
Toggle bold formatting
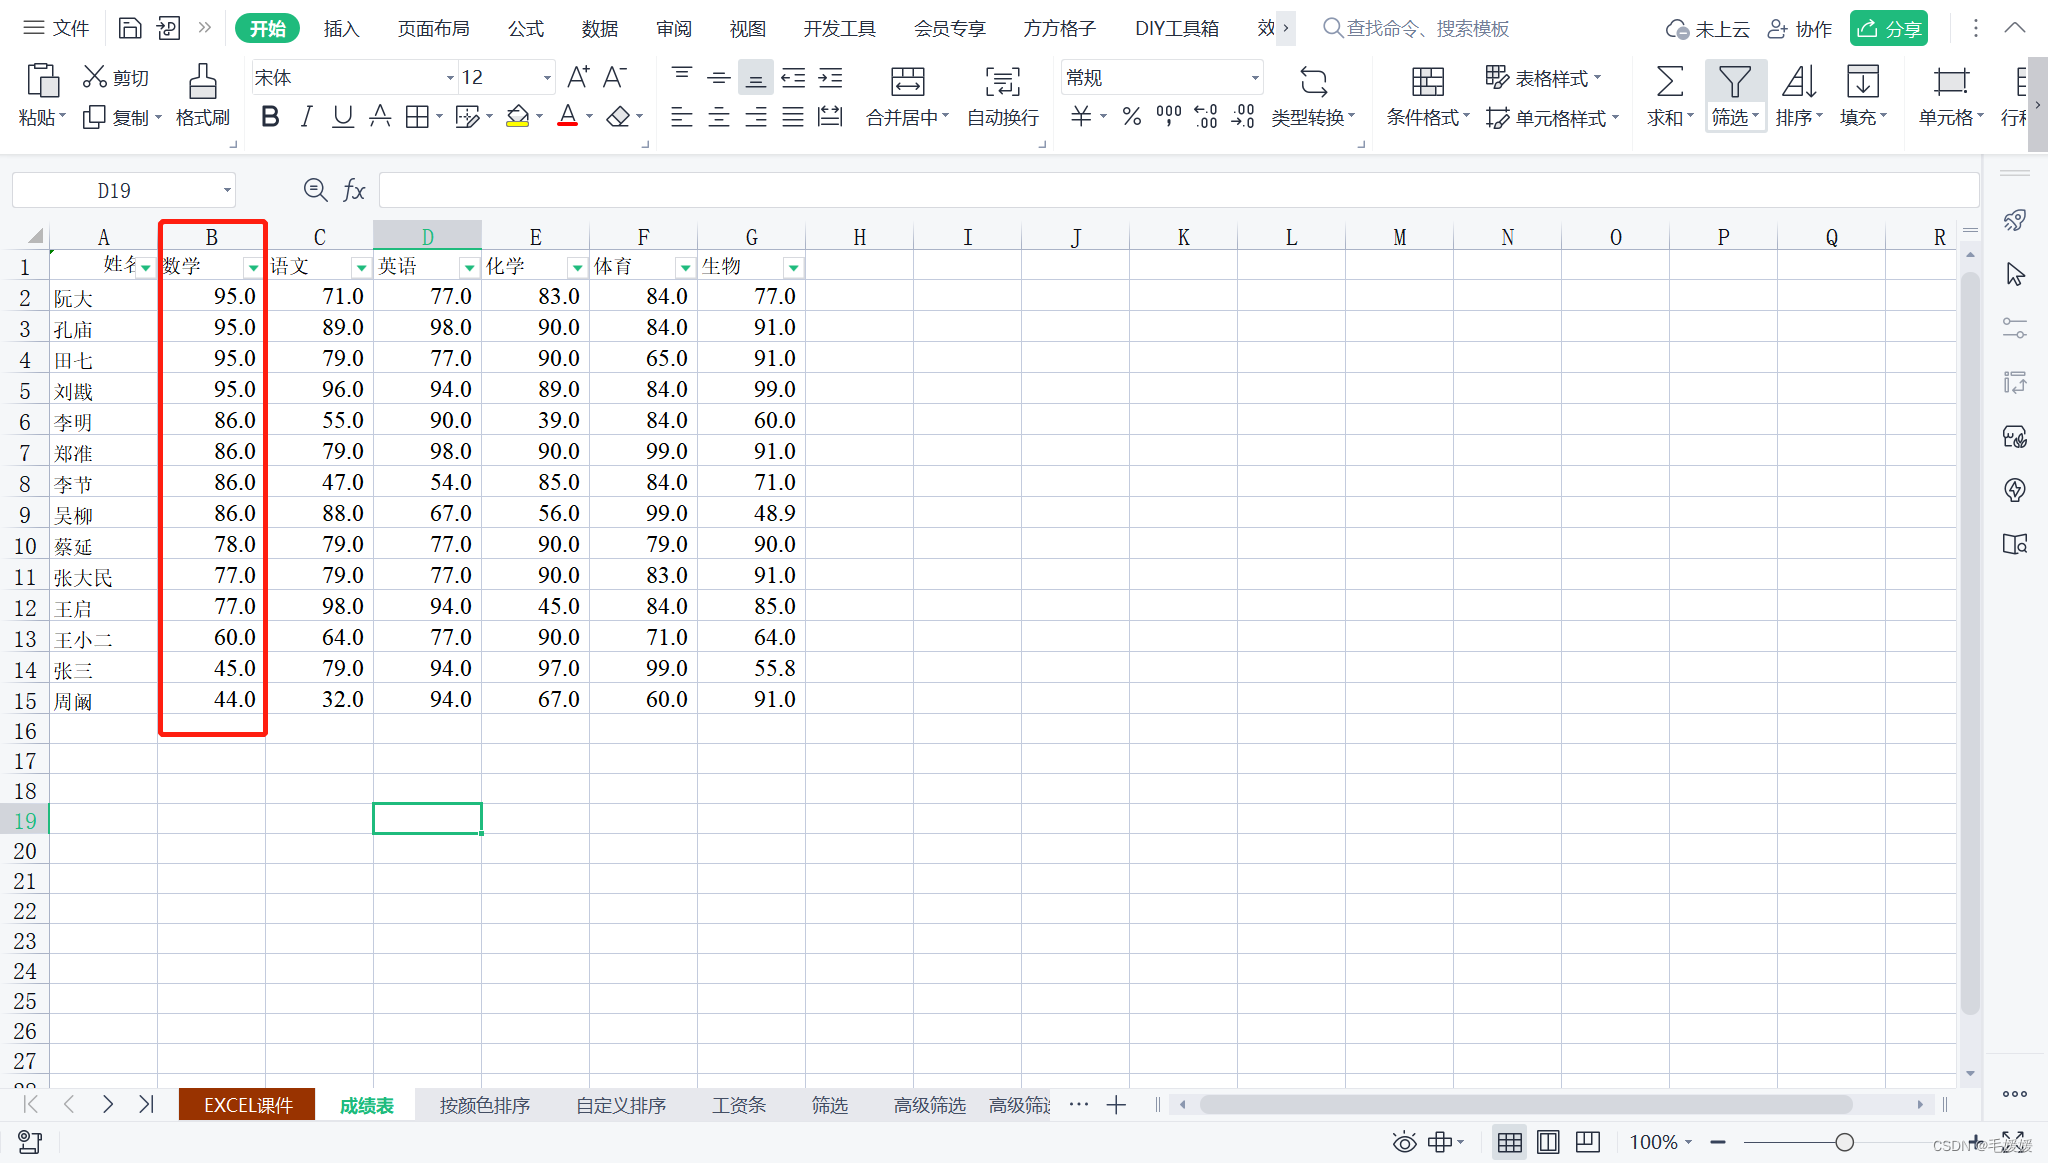pyautogui.click(x=269, y=117)
